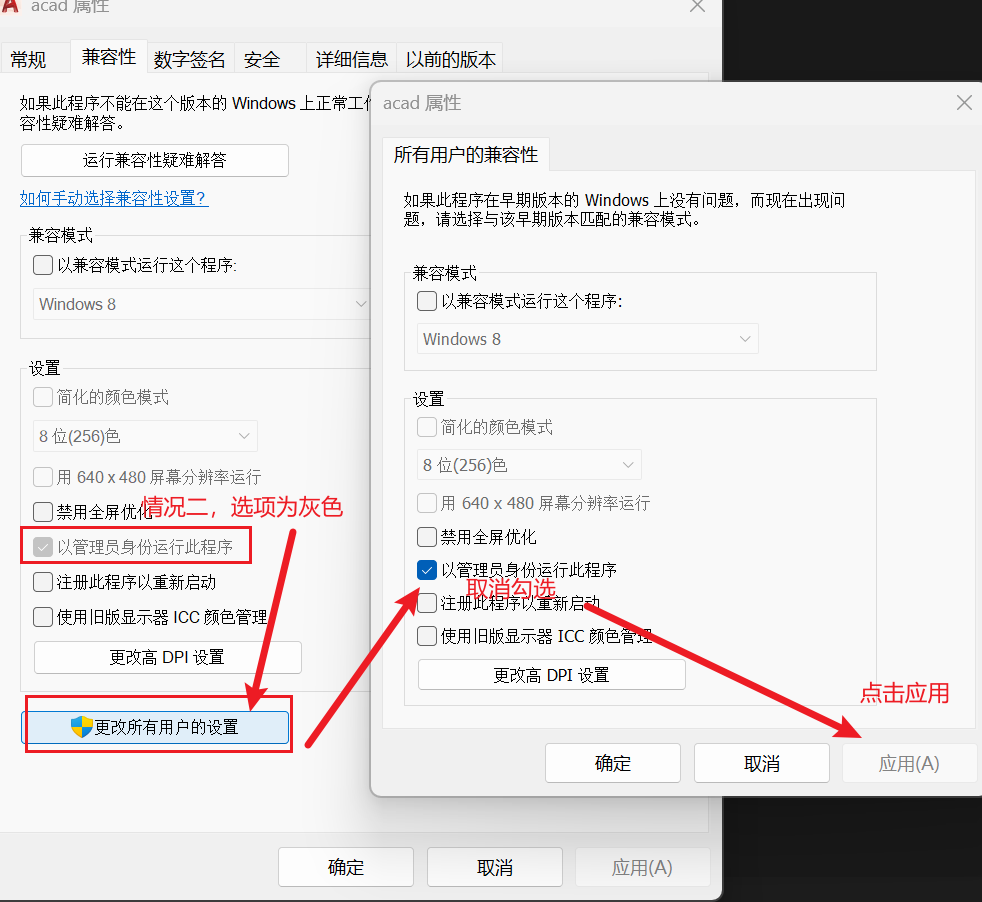Open the 8 位(256)色 dropdown in the front dialog
This screenshot has height=902, width=982.
pyautogui.click(x=529, y=465)
